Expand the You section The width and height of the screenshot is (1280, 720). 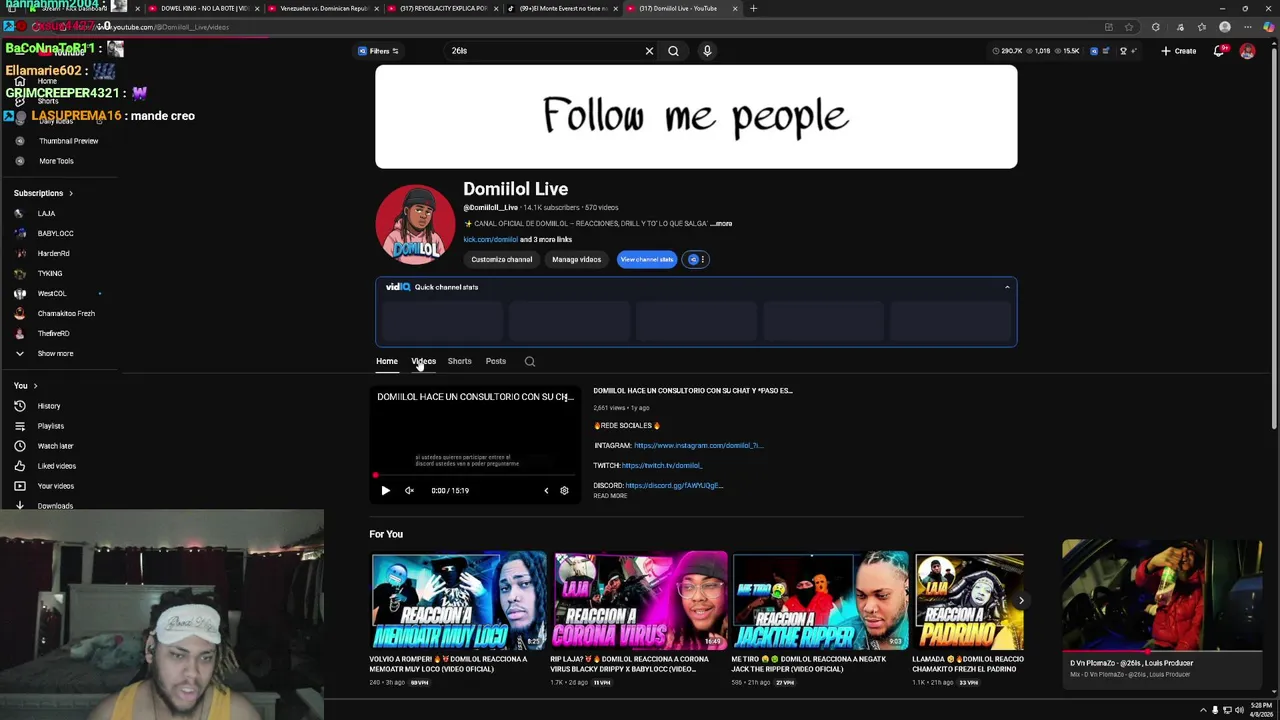(x=25, y=386)
